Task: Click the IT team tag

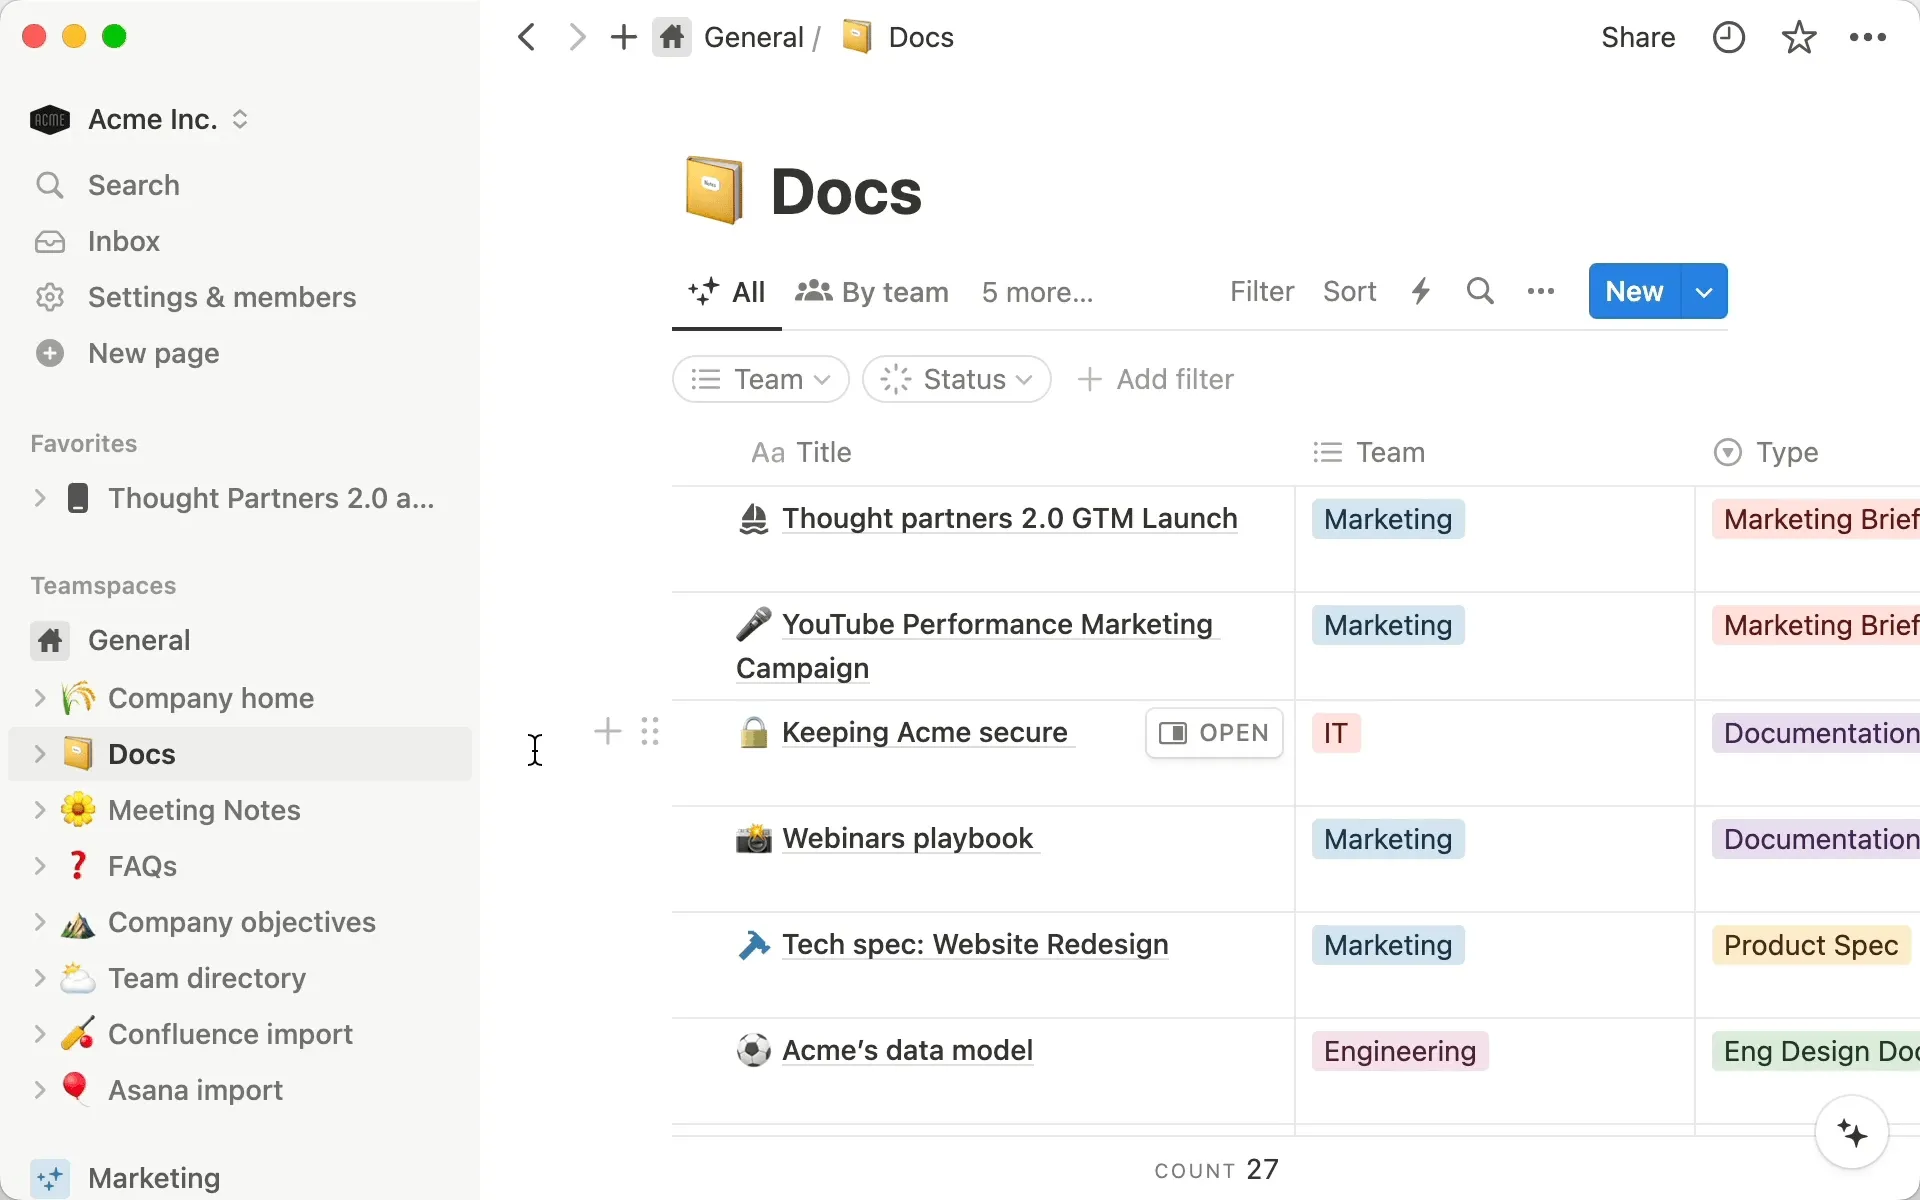Action: pyautogui.click(x=1336, y=733)
